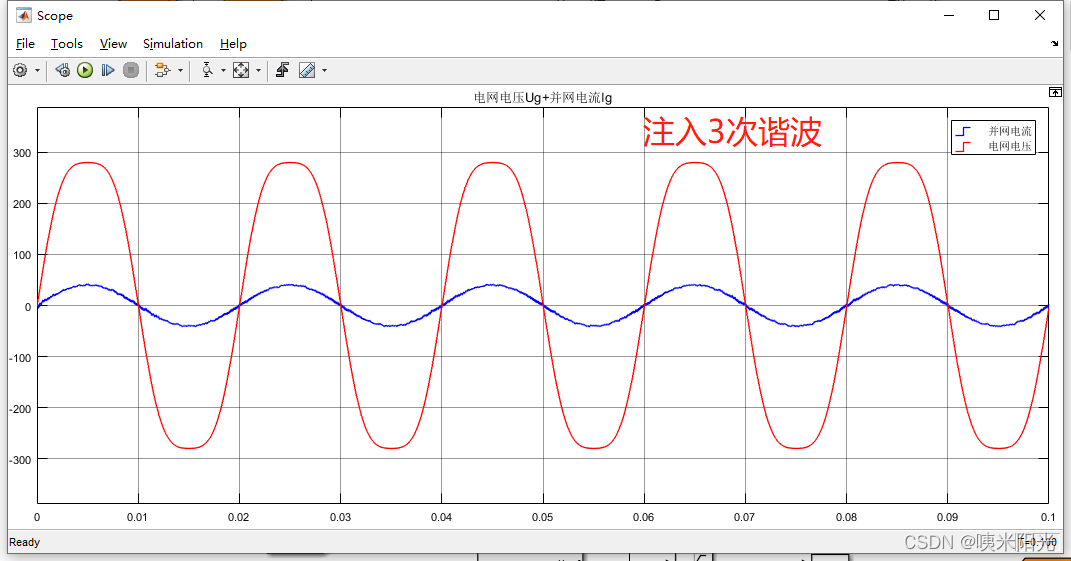Minimize the Scope window
The width and height of the screenshot is (1071, 561).
[949, 15]
